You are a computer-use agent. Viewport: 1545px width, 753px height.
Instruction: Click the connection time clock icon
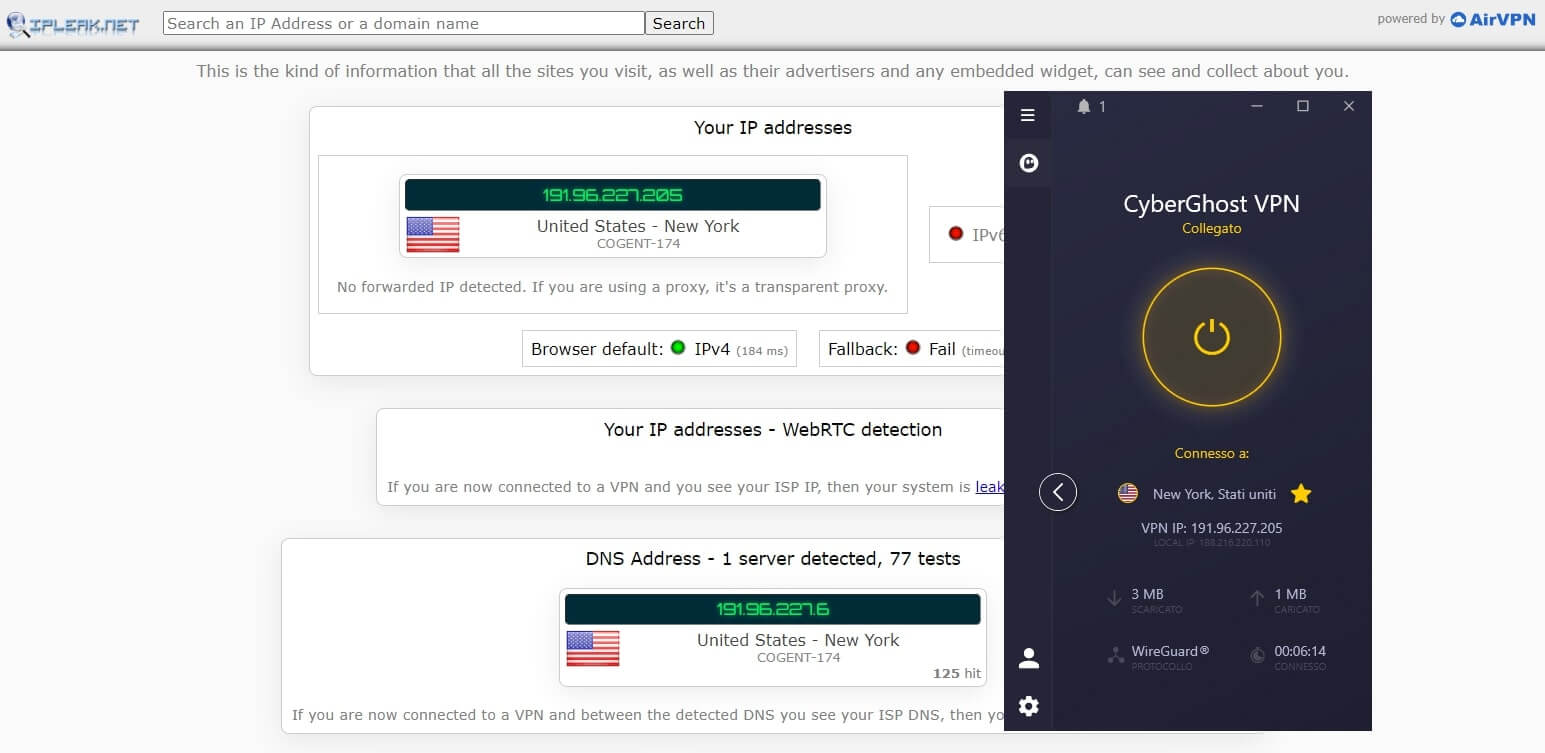[1258, 656]
